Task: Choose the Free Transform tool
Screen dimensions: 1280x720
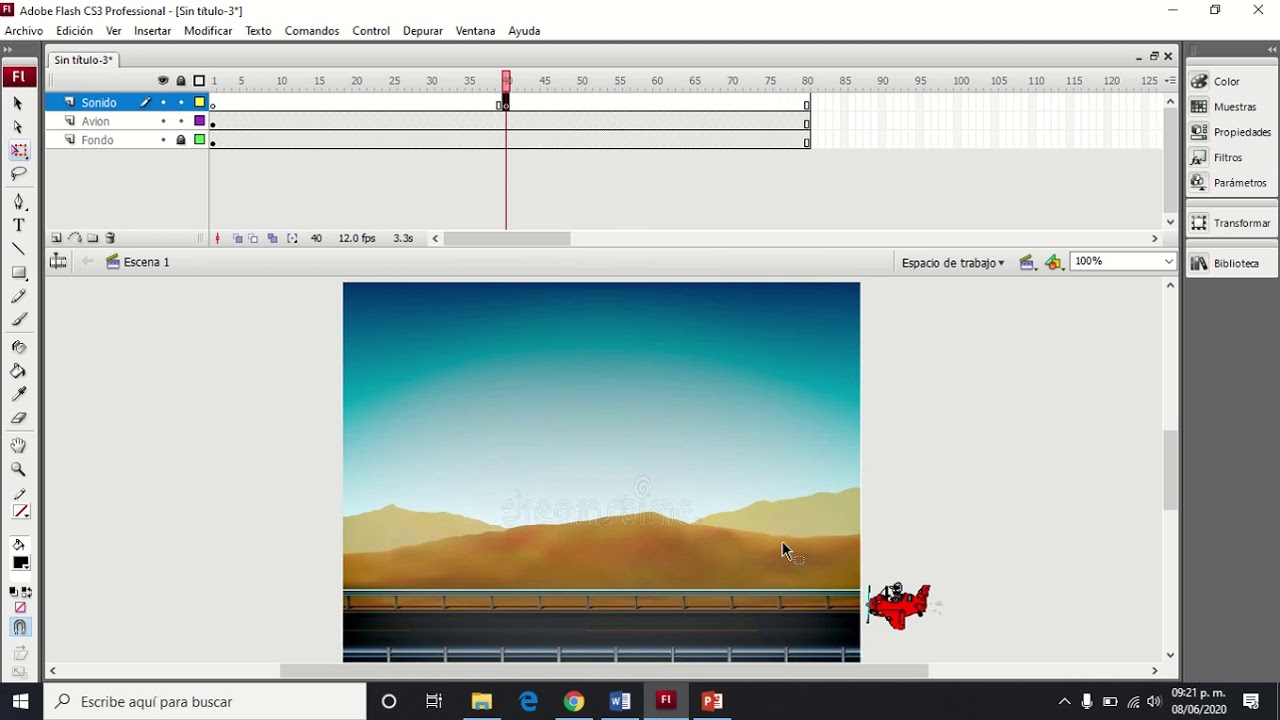Action: (19, 151)
